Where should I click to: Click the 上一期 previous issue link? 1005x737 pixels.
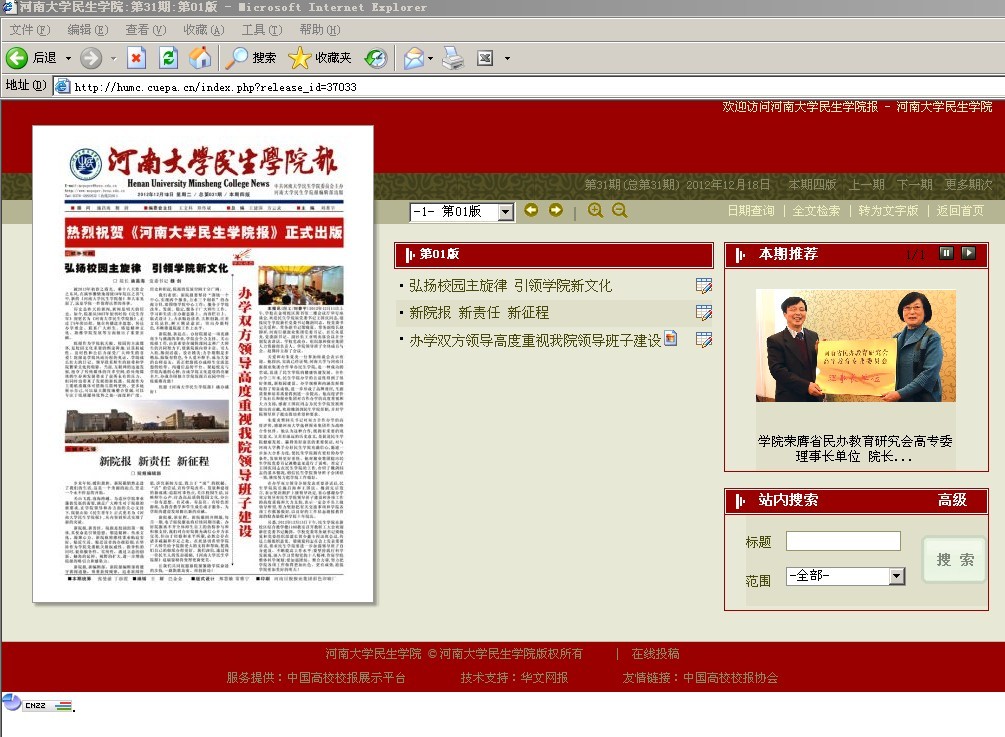click(x=867, y=185)
